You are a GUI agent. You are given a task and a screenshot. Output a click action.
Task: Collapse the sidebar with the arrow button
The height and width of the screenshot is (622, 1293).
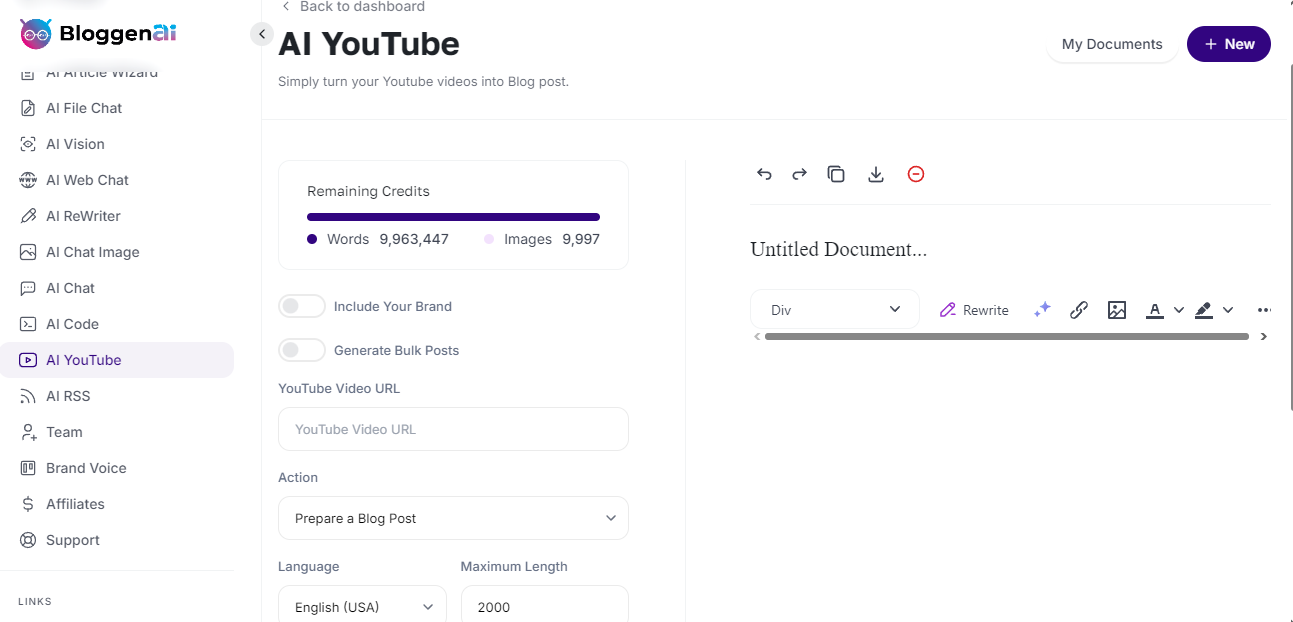[262, 34]
